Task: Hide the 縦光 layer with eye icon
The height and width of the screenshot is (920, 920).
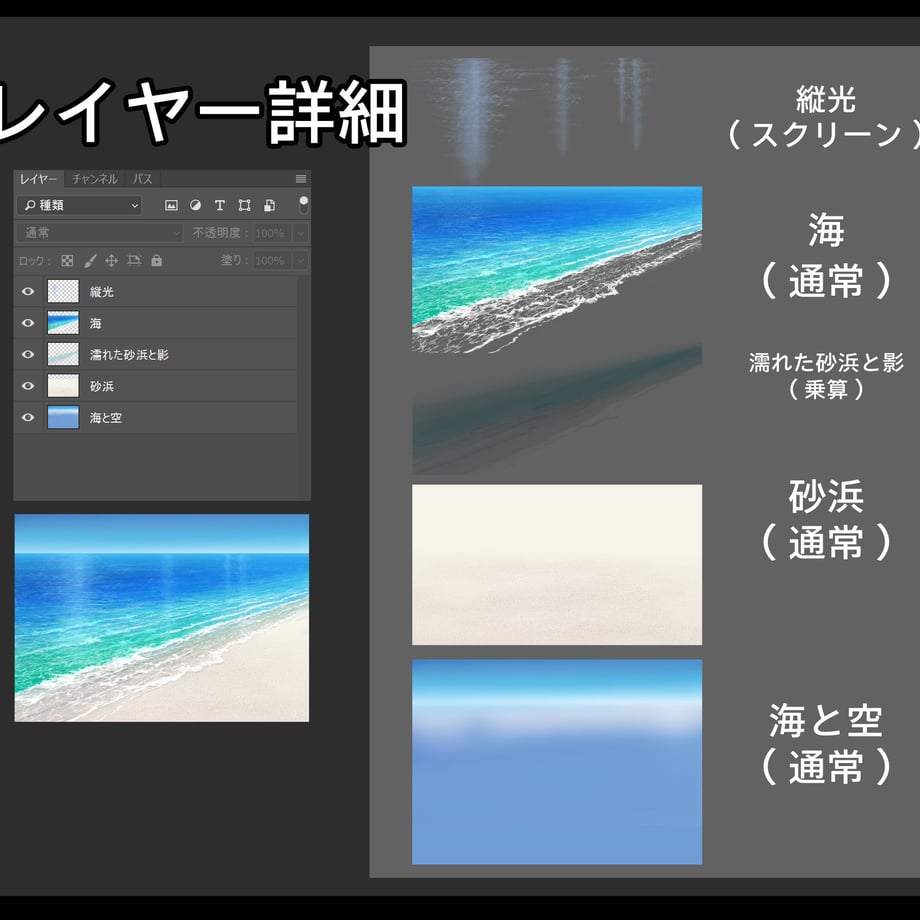Action: (x=28, y=292)
